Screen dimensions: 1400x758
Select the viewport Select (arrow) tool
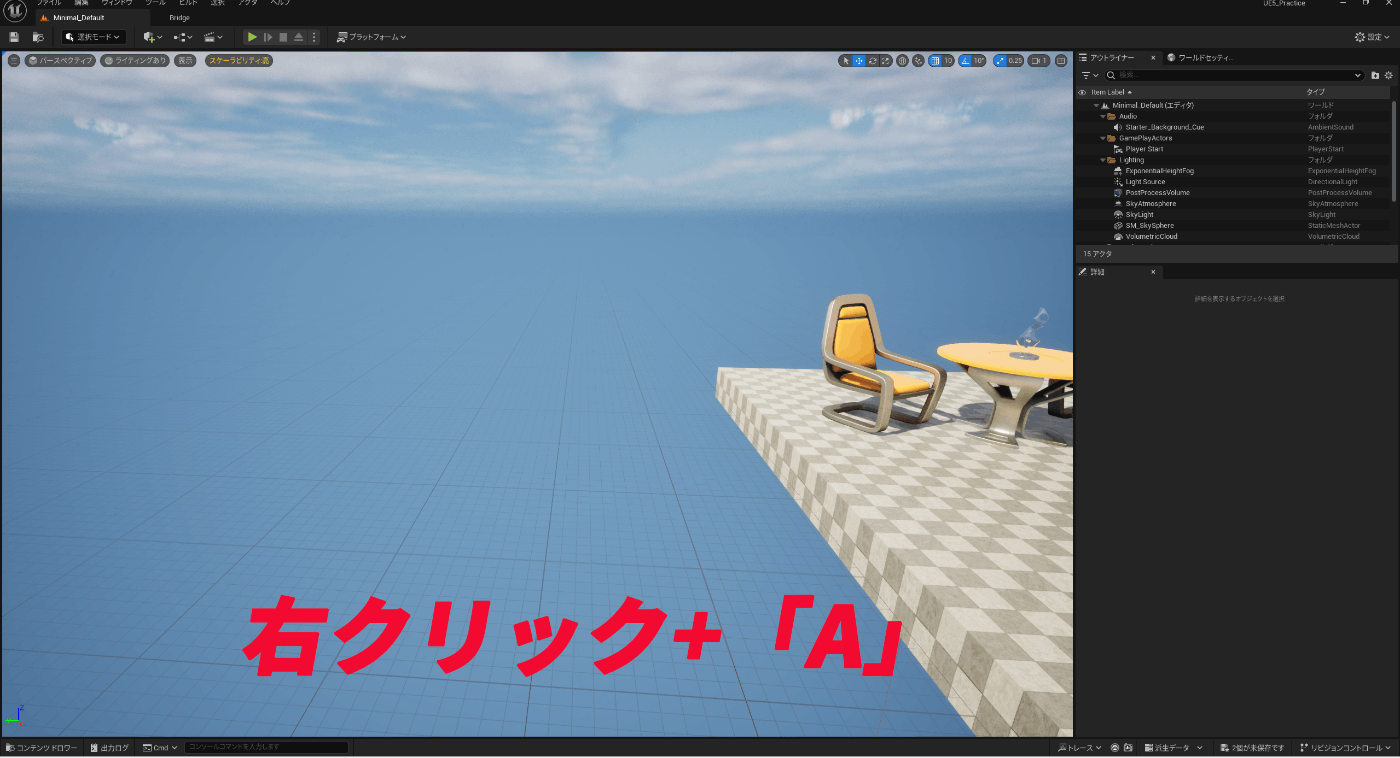(x=846, y=60)
